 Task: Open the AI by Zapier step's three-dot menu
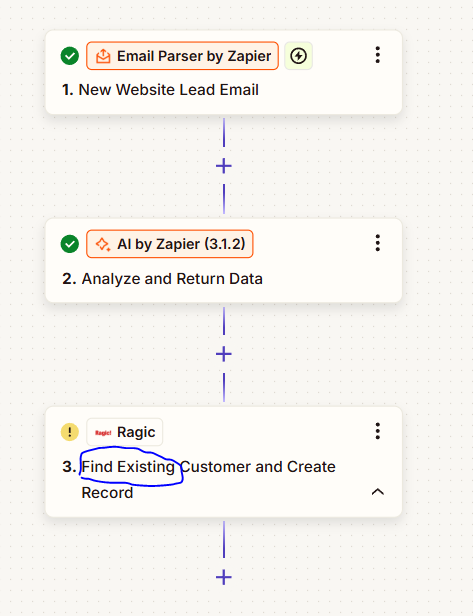click(x=378, y=243)
